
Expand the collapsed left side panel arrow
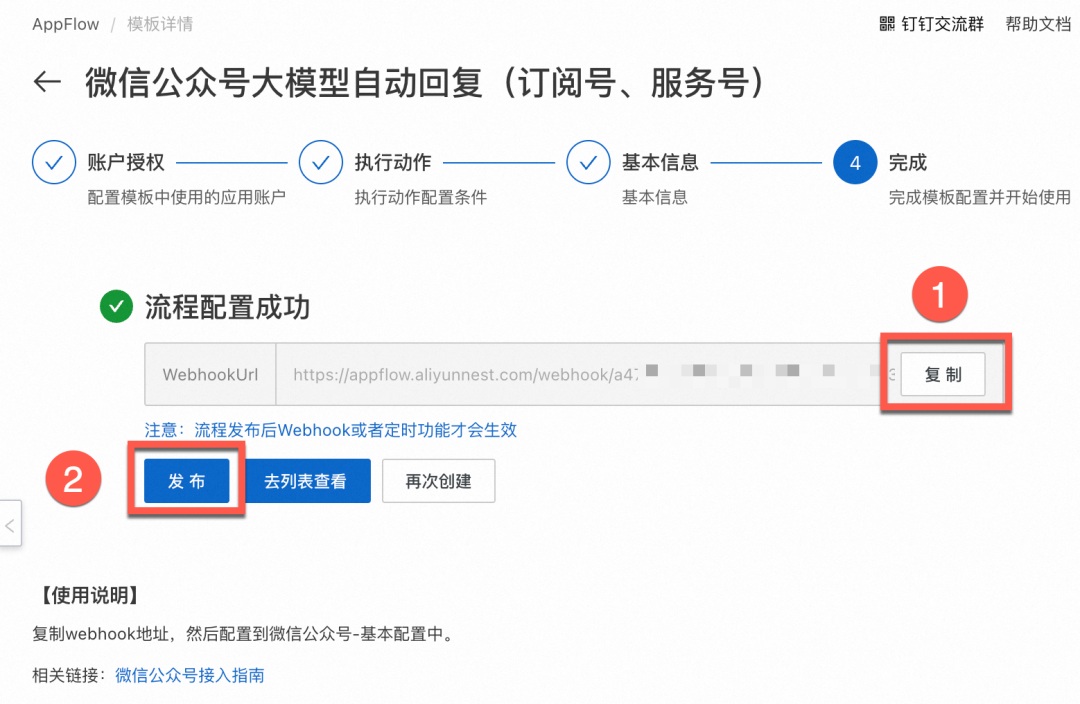pyautogui.click(x=10, y=524)
